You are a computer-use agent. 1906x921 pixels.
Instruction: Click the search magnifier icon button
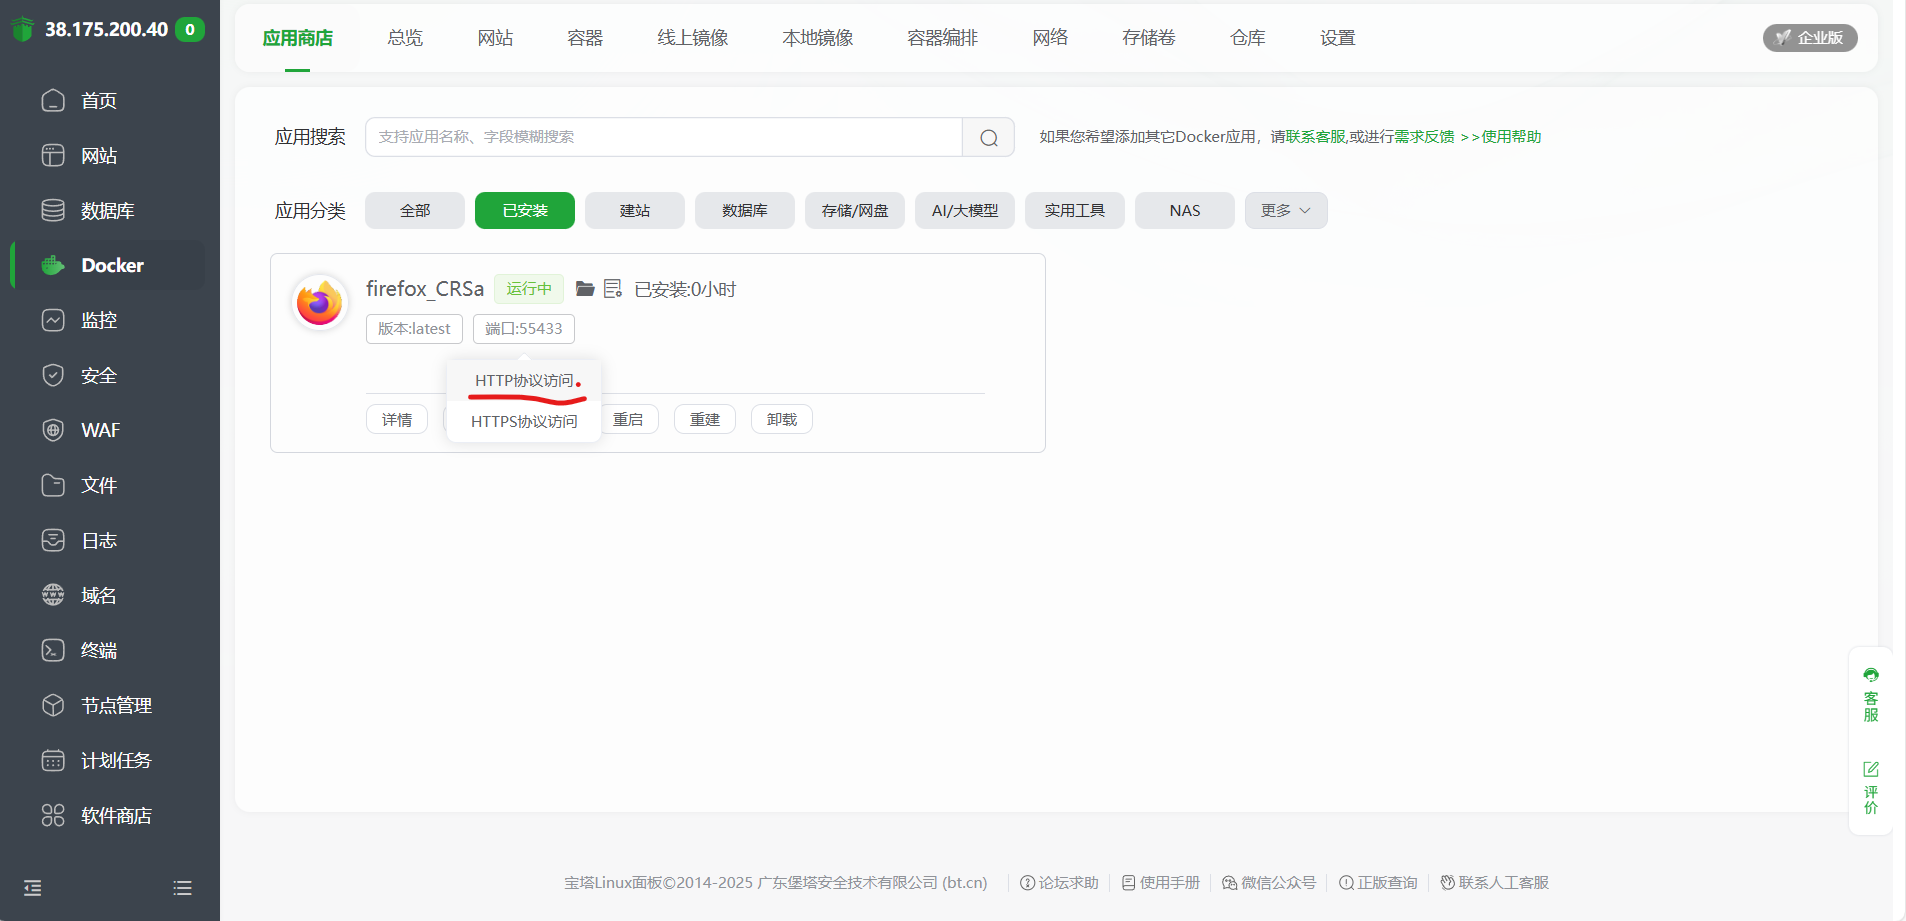click(x=988, y=138)
